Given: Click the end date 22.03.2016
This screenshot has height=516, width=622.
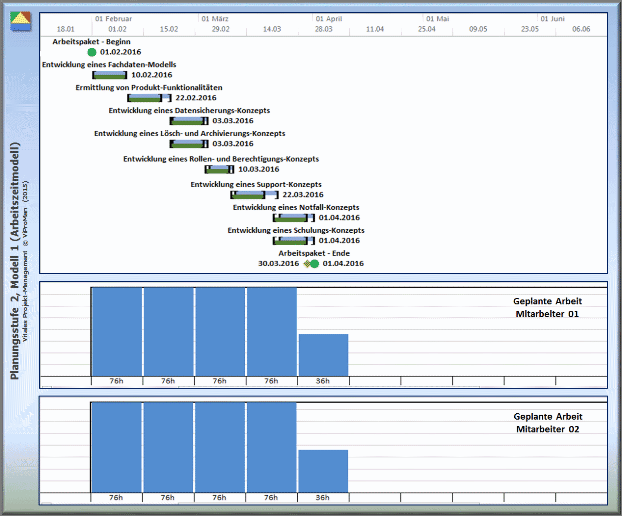Looking at the screenshot, I should point(303,195).
